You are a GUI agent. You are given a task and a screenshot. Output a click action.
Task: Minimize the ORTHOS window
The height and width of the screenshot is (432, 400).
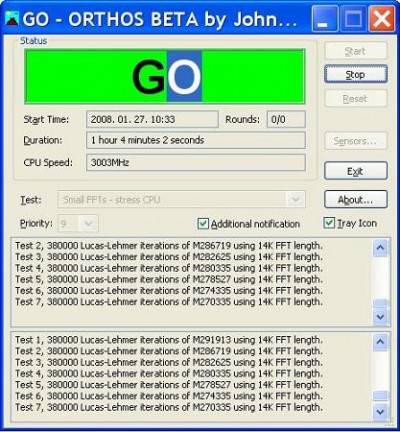tap(325, 19)
